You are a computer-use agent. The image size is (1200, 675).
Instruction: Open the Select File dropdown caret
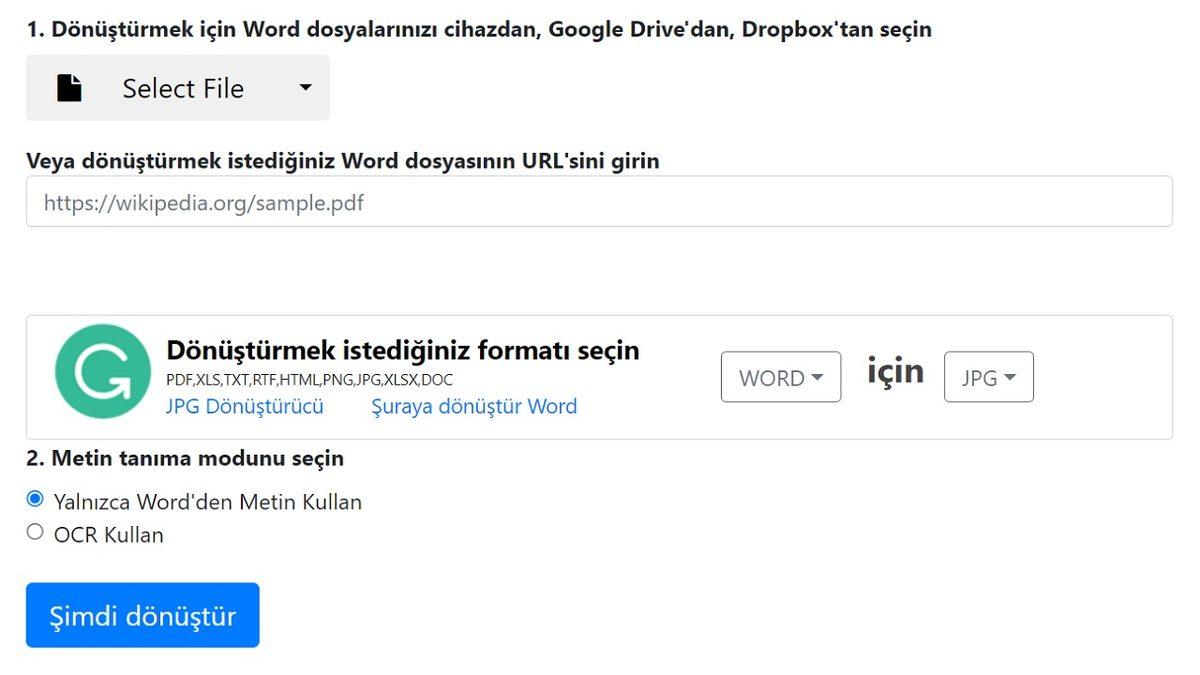click(308, 88)
